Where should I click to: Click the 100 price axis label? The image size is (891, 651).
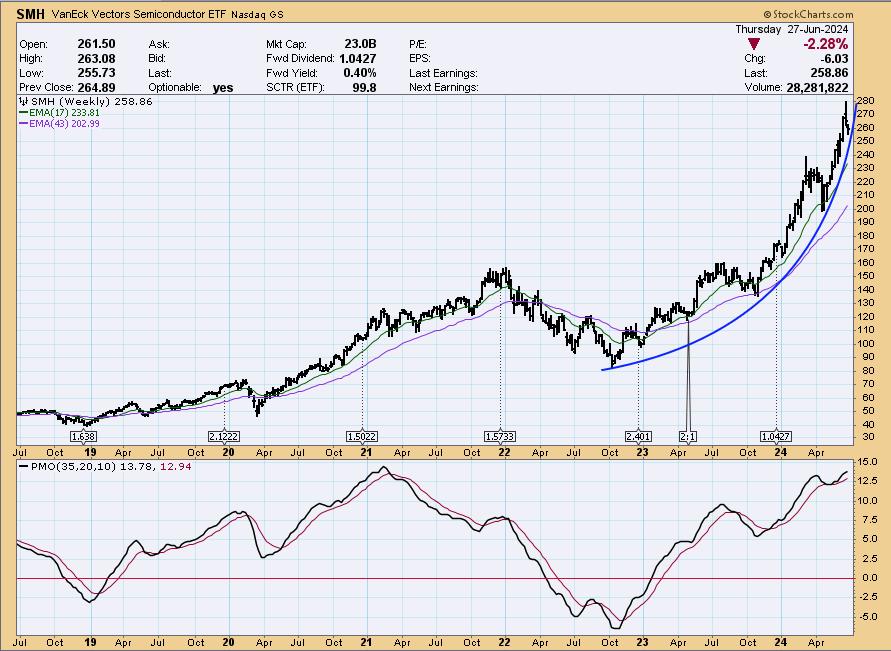(865, 344)
